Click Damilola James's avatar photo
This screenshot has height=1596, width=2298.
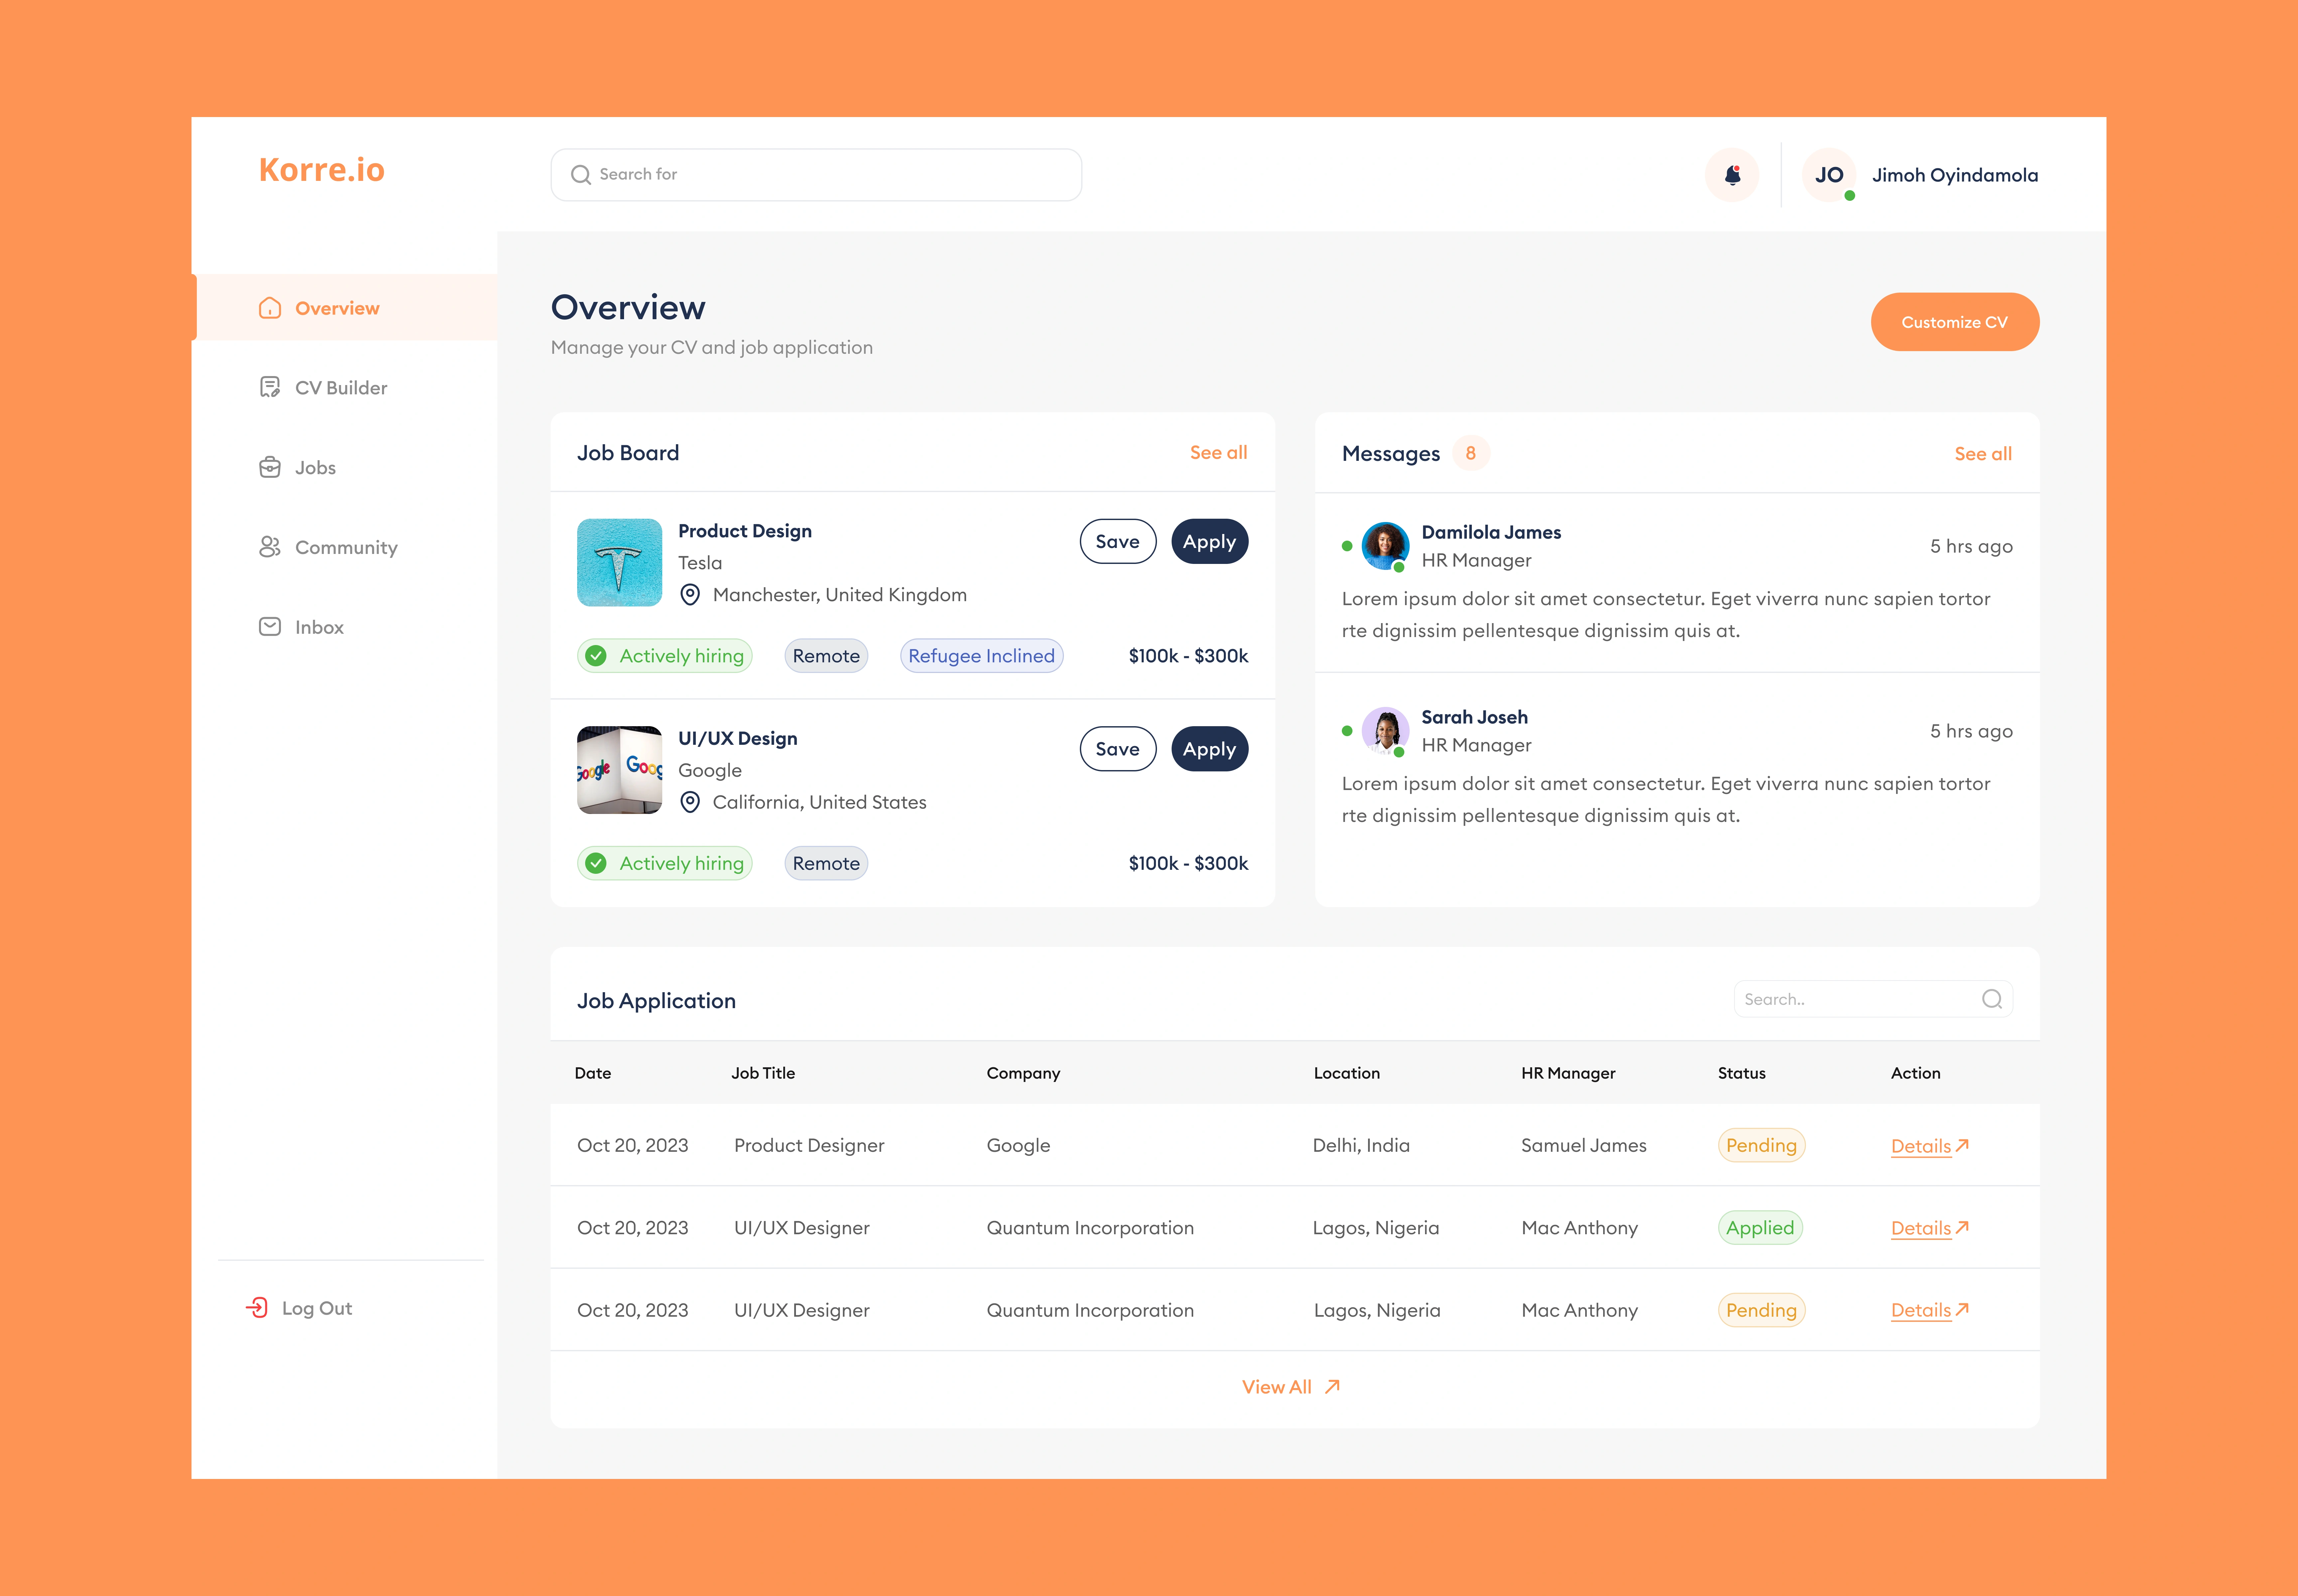[1385, 546]
